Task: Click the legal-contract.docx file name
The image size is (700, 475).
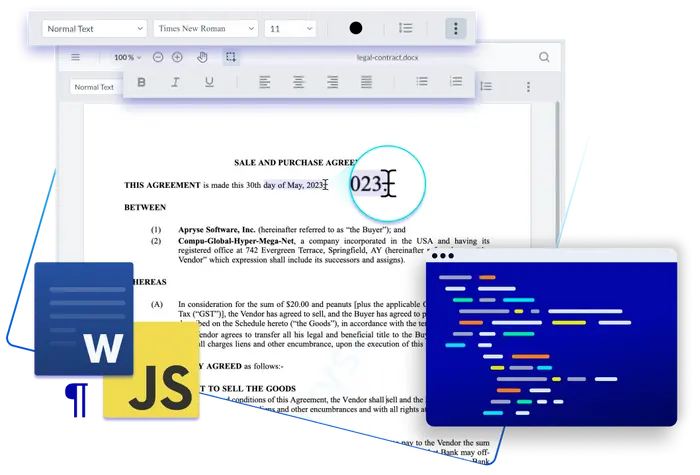Action: (388, 57)
